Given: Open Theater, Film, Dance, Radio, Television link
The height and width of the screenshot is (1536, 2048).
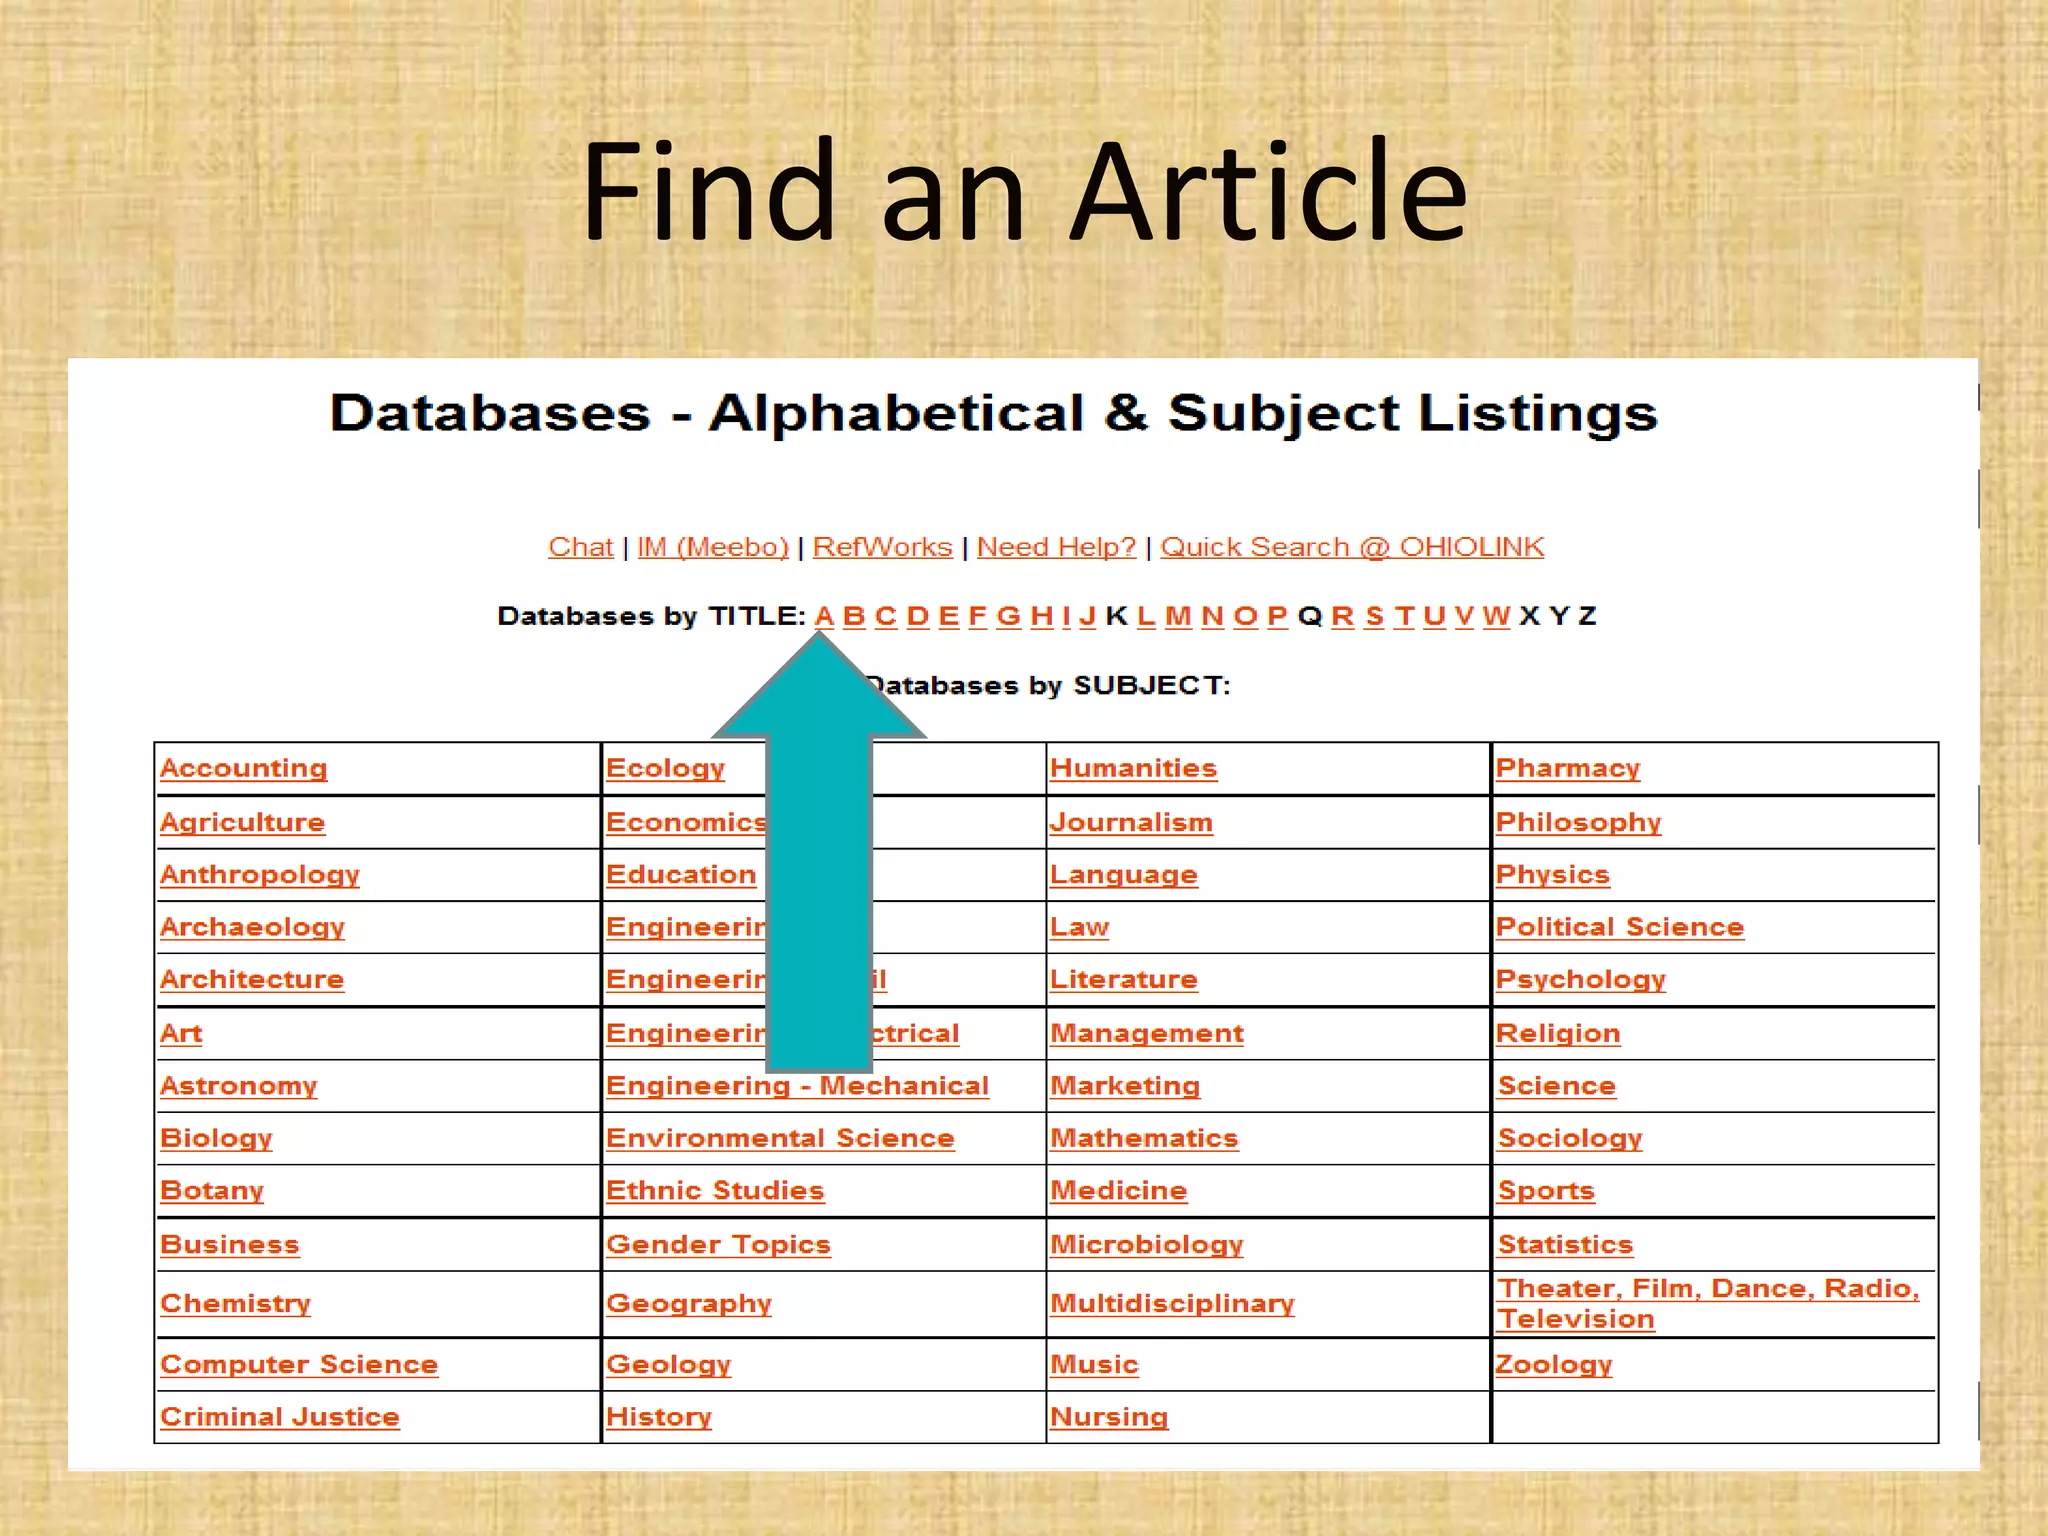Looking at the screenshot, I should click(x=1708, y=1303).
